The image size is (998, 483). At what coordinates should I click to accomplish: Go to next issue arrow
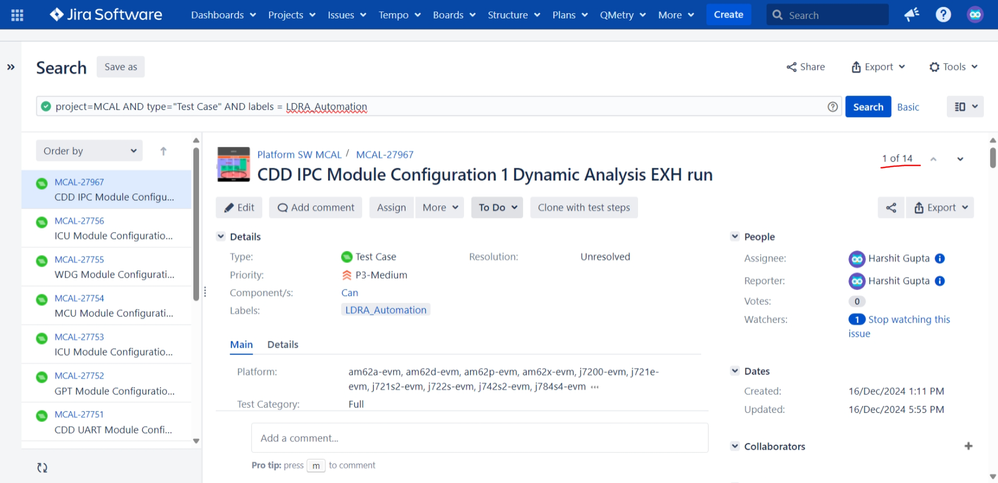tap(960, 159)
